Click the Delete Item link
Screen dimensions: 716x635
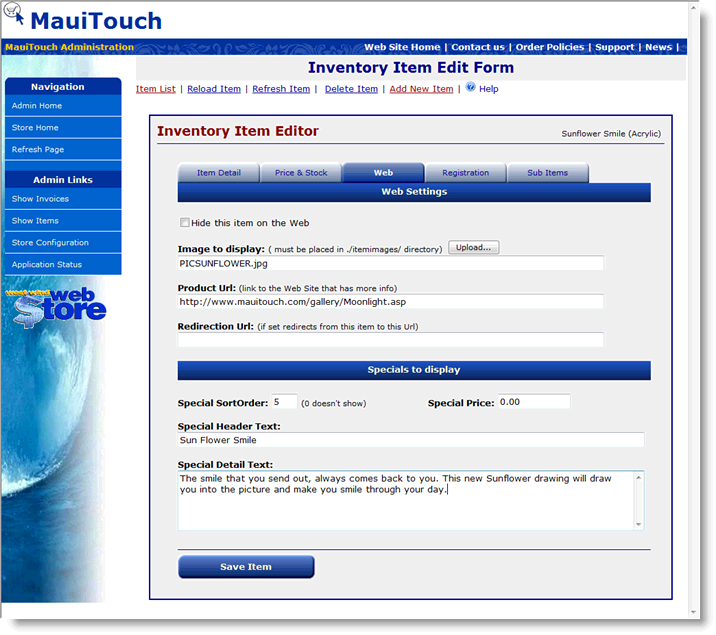pos(351,89)
